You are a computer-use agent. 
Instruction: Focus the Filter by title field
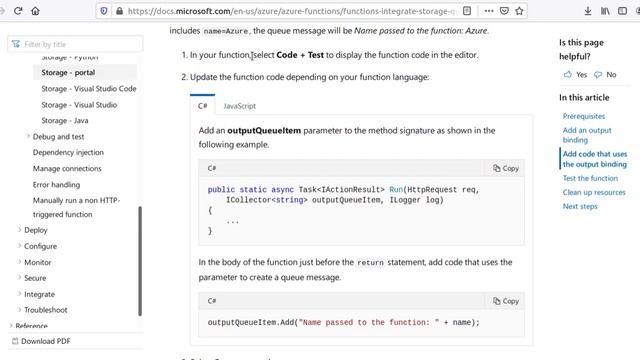point(75,44)
